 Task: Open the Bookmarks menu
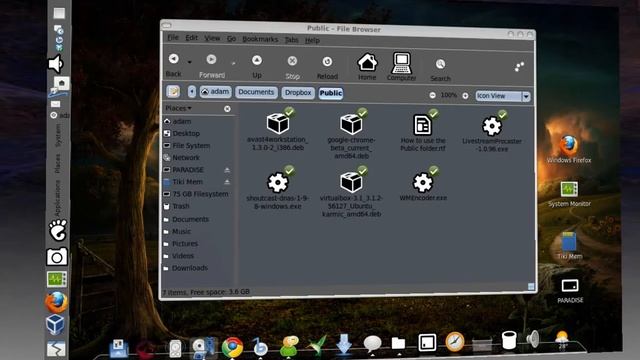(x=260, y=39)
